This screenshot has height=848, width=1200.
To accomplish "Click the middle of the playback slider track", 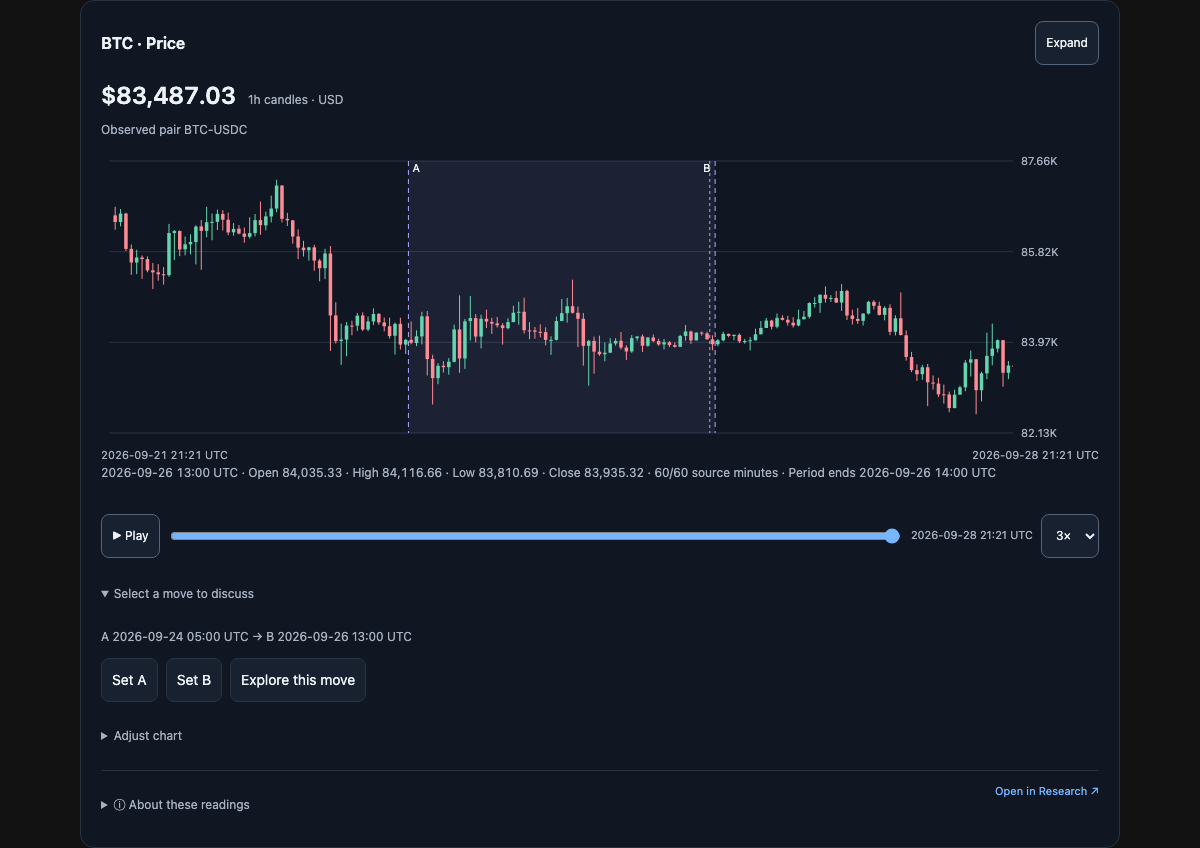I will (535, 536).
